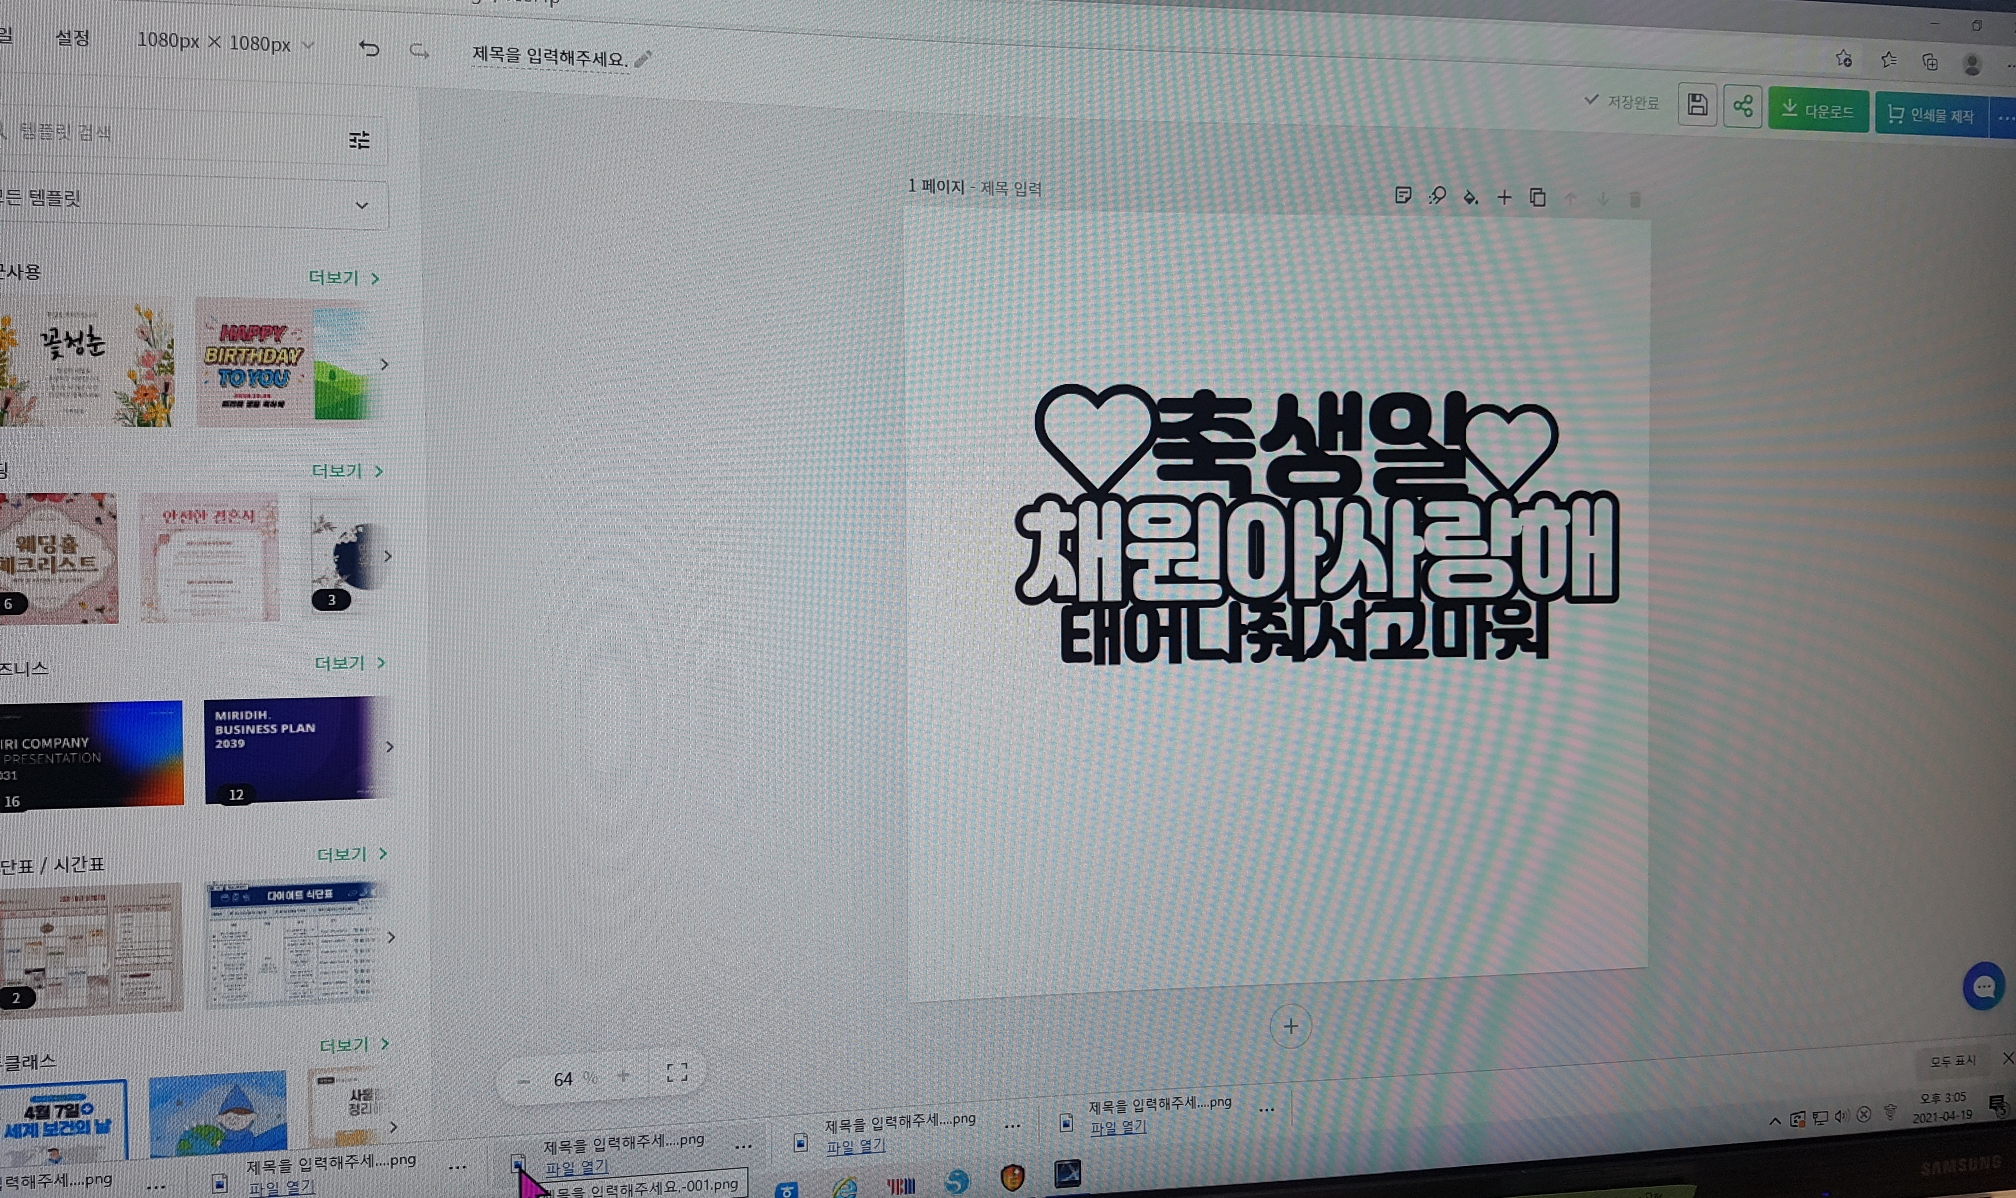
Task: Open the template category dropdown
Action: [x=192, y=202]
